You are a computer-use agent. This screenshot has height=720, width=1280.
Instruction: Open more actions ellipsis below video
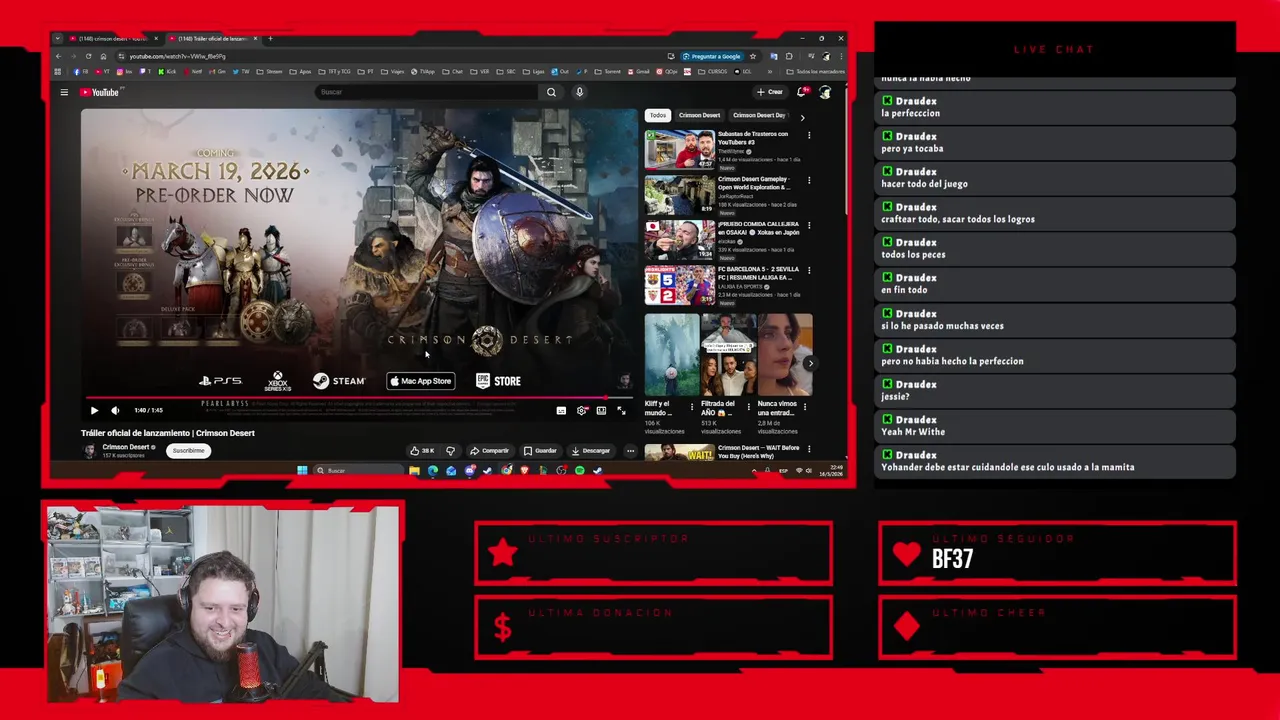(x=630, y=451)
